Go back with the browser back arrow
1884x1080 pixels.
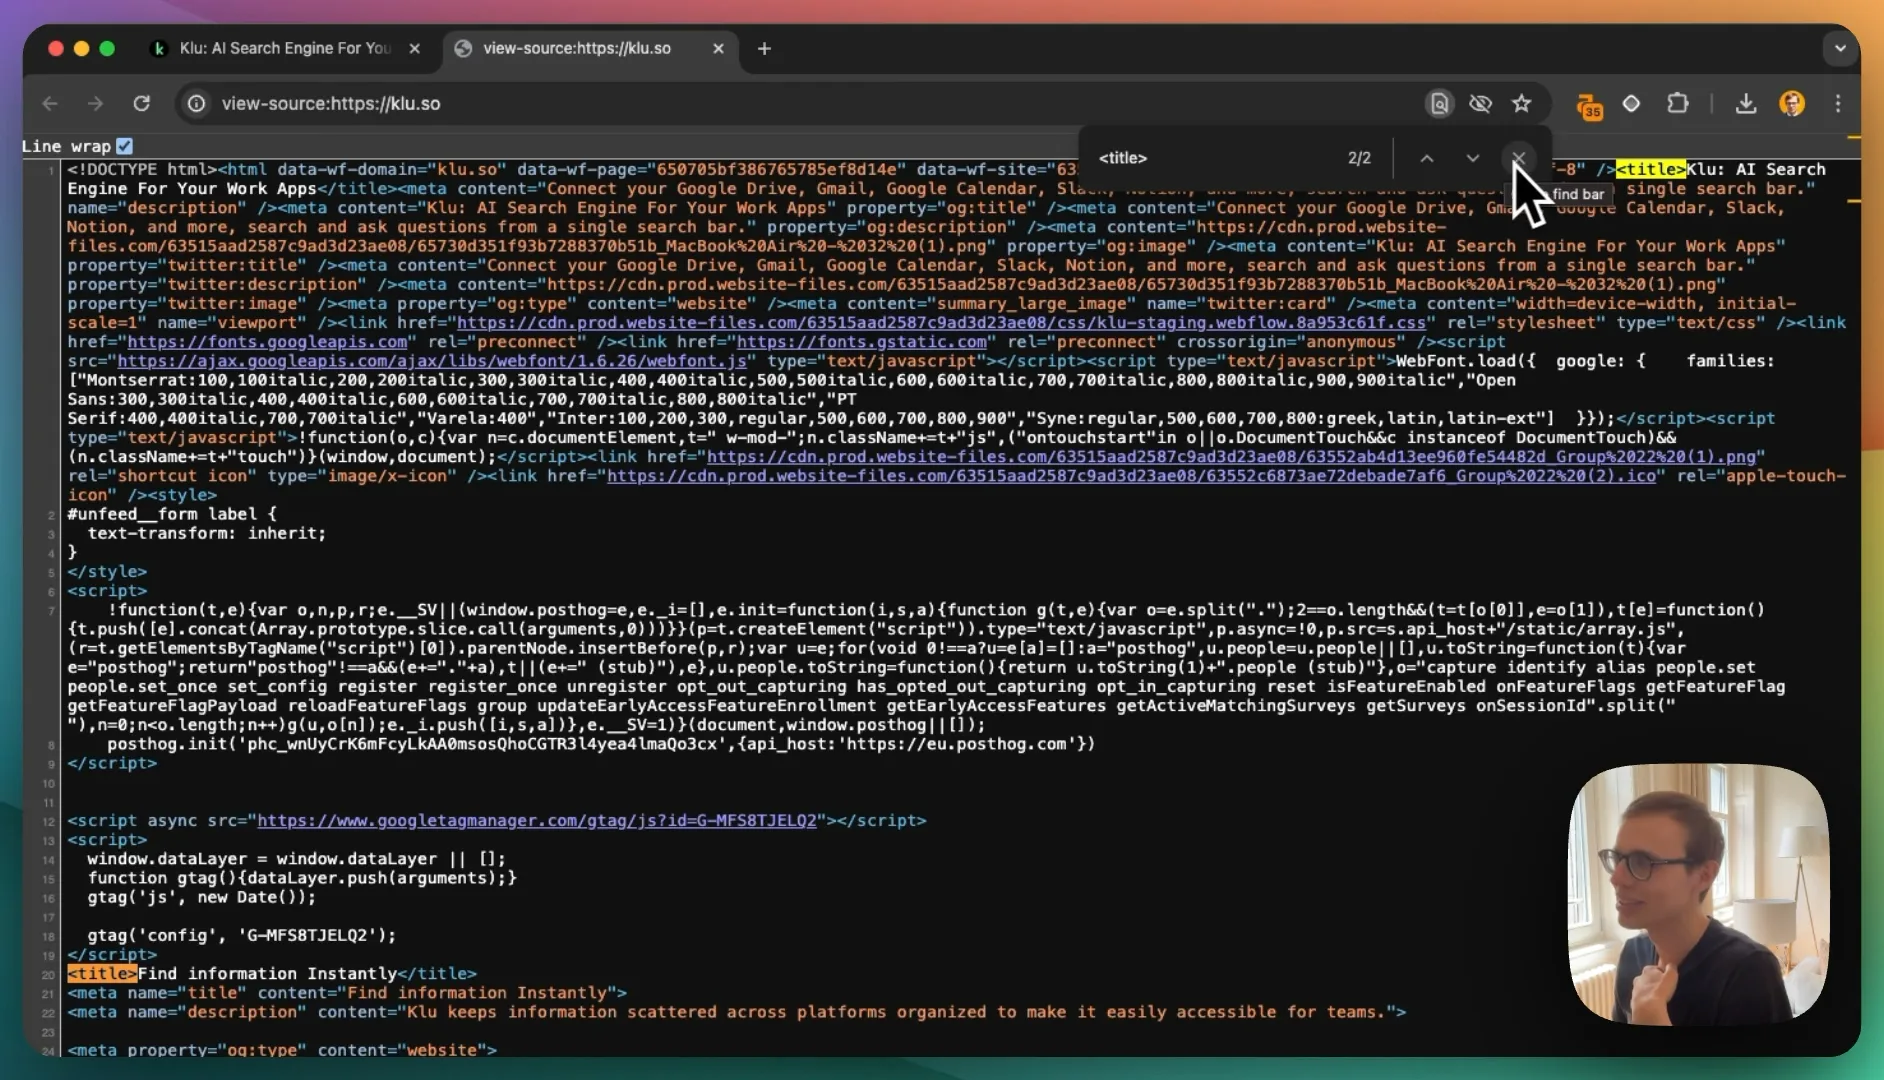point(50,103)
